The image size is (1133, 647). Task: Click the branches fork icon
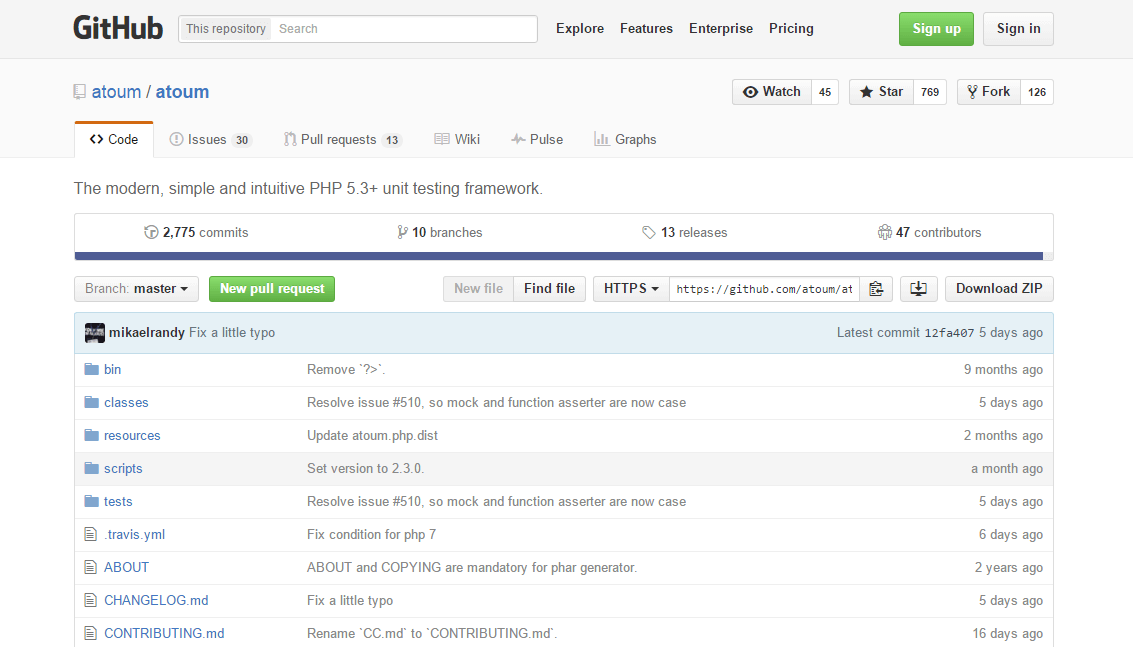(x=402, y=232)
